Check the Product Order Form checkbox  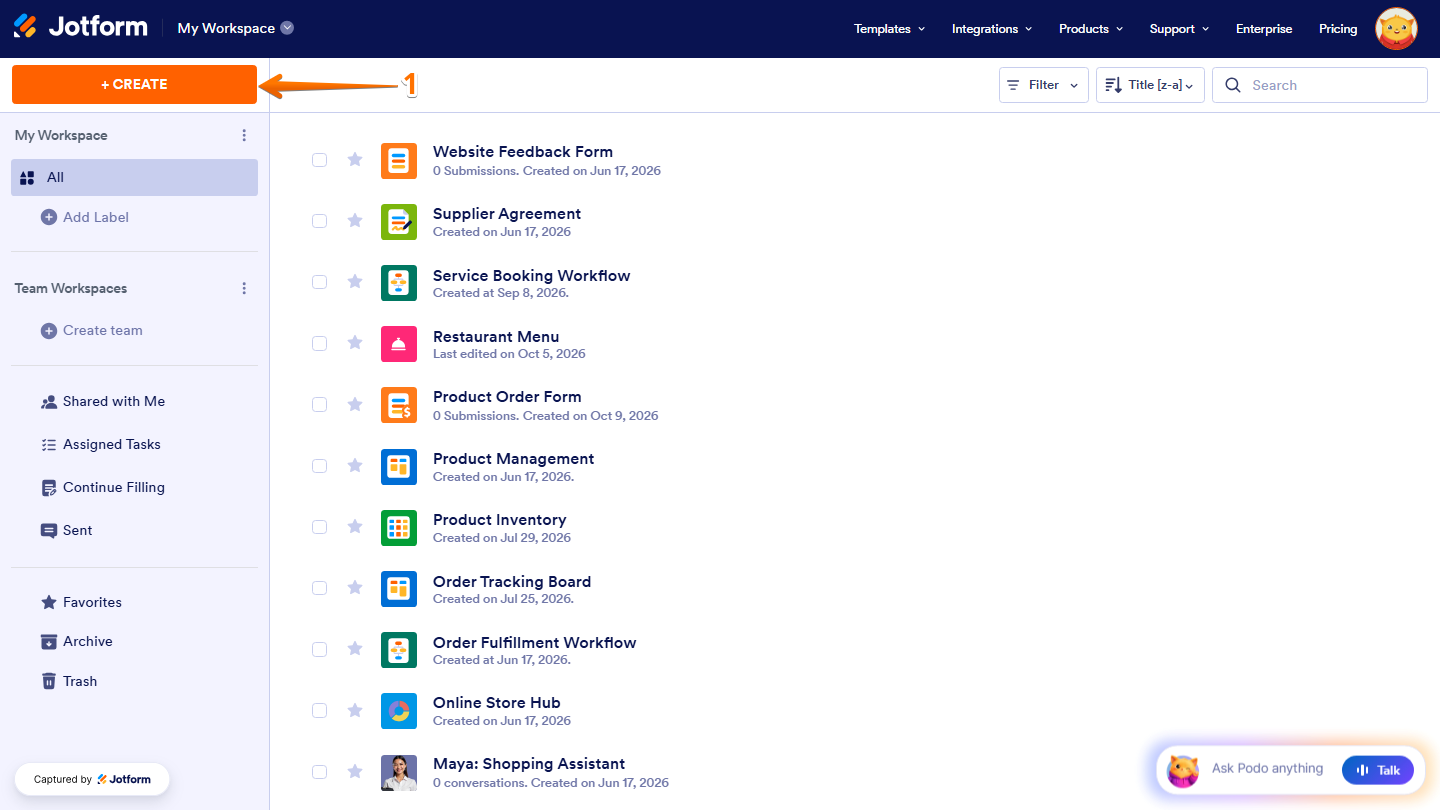click(319, 404)
